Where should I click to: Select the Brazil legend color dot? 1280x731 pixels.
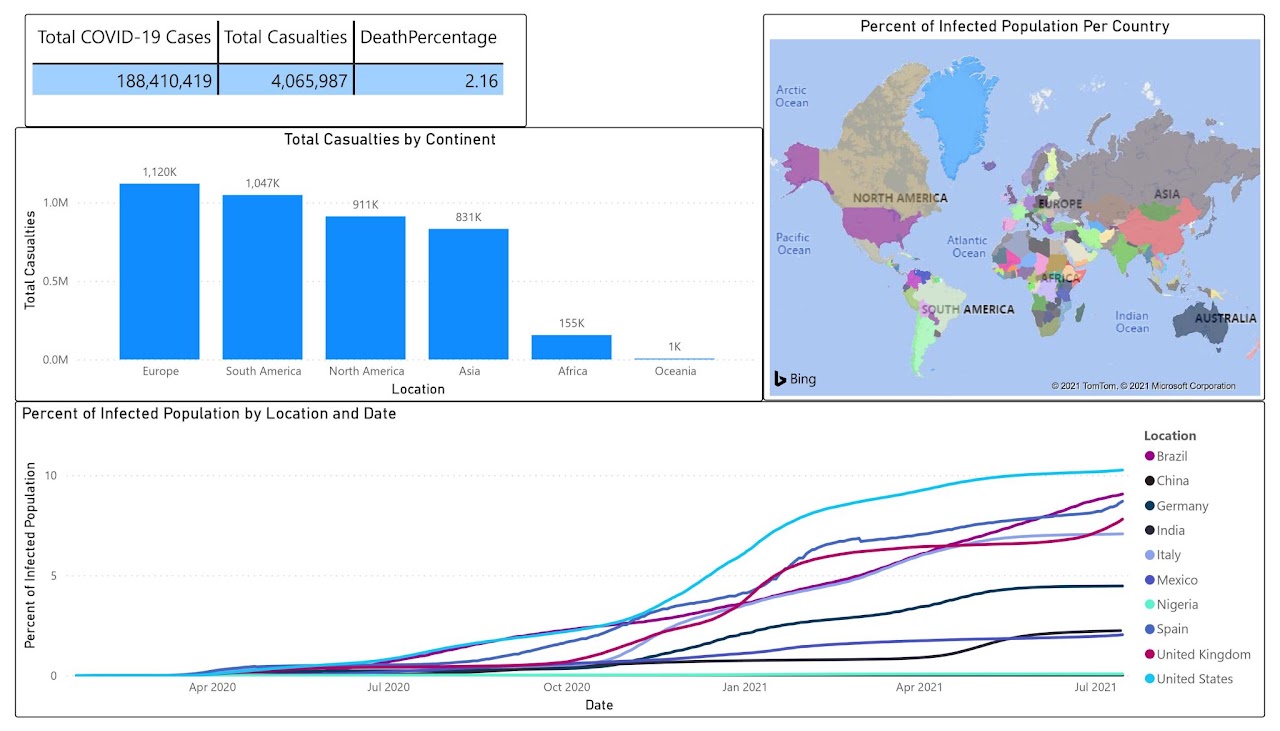tap(1150, 456)
